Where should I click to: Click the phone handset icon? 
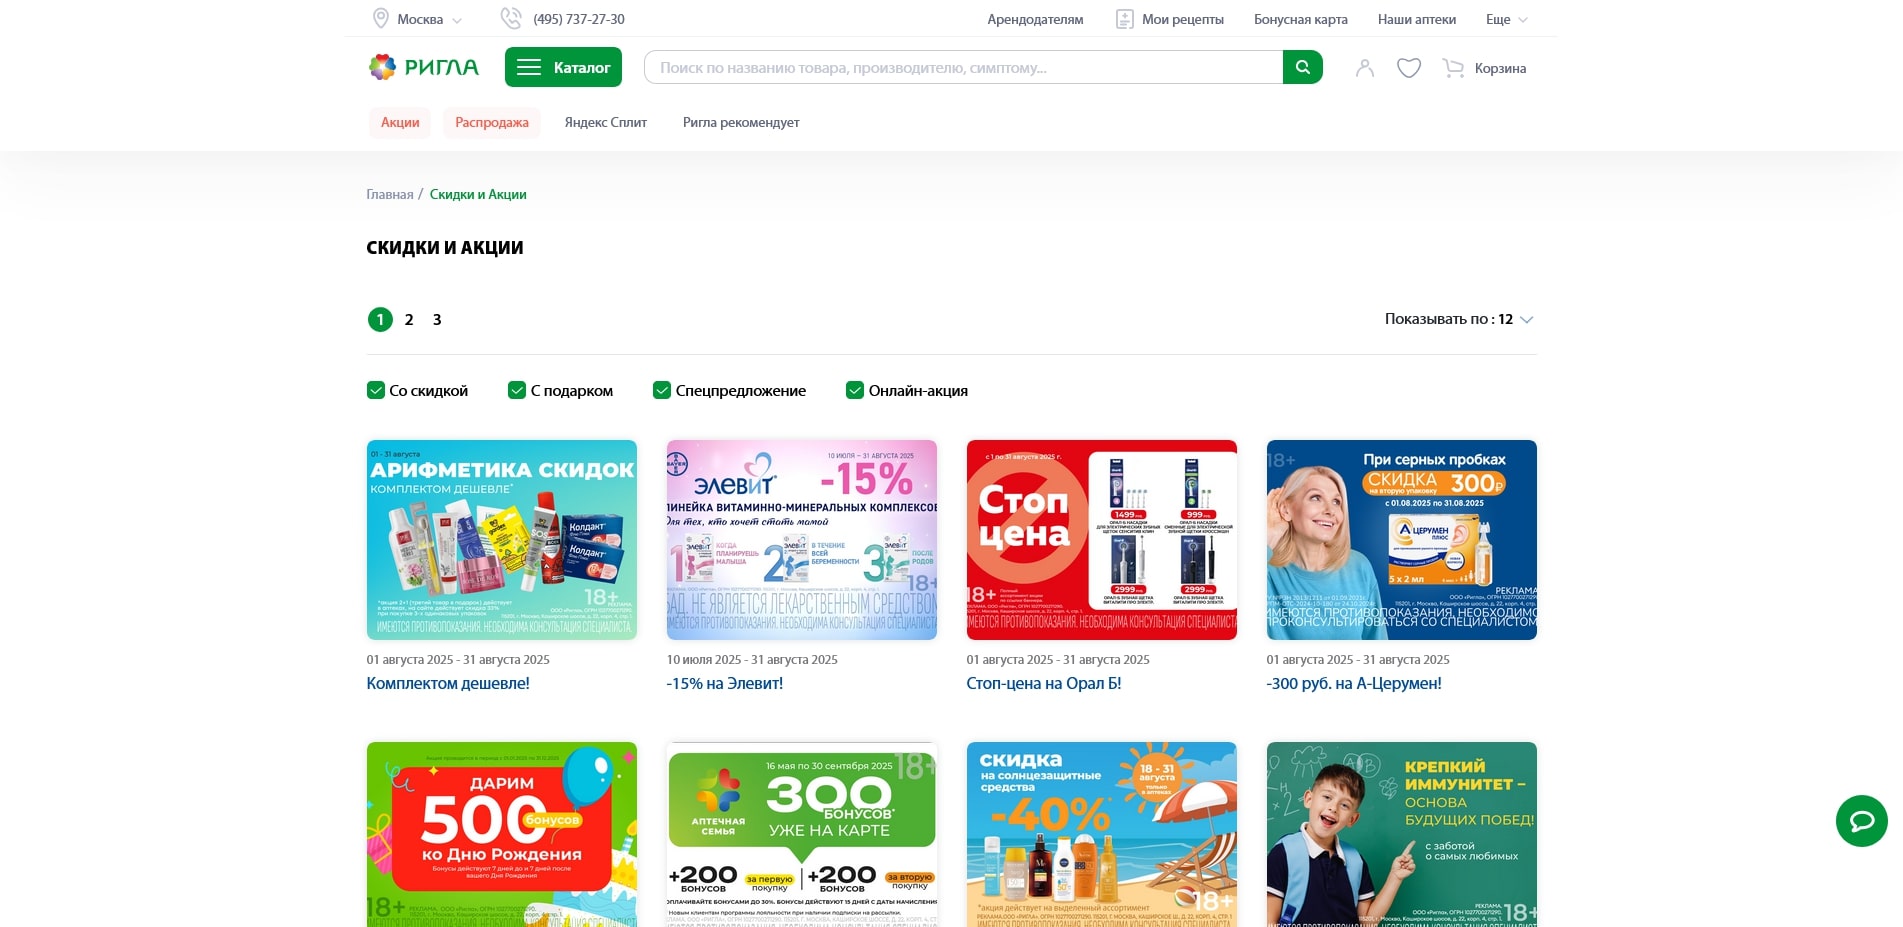click(511, 18)
